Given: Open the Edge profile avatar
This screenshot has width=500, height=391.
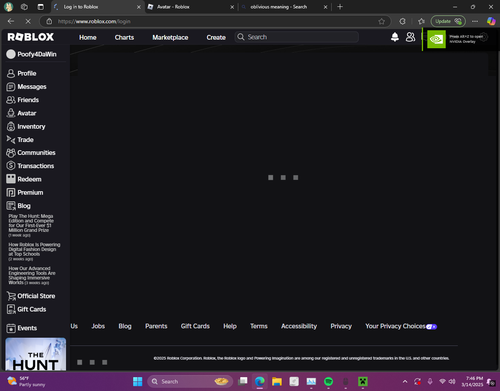Looking at the screenshot, I should pyautogui.click(x=8, y=7).
